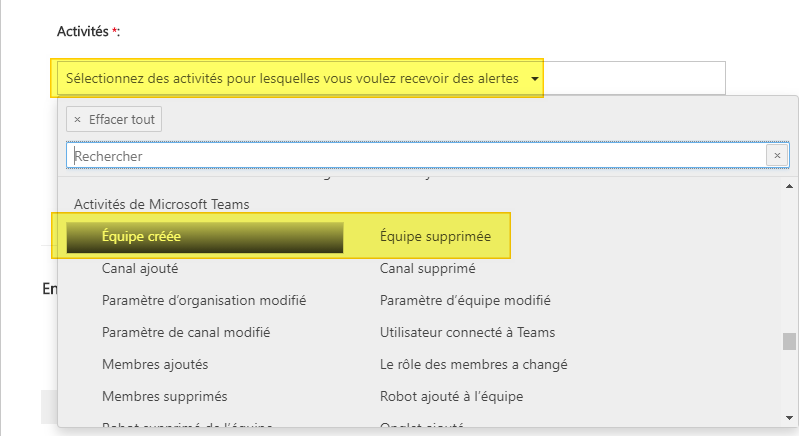Click the Activités de Microsoft Teams header
This screenshot has height=436, width=799.
[x=162, y=204]
